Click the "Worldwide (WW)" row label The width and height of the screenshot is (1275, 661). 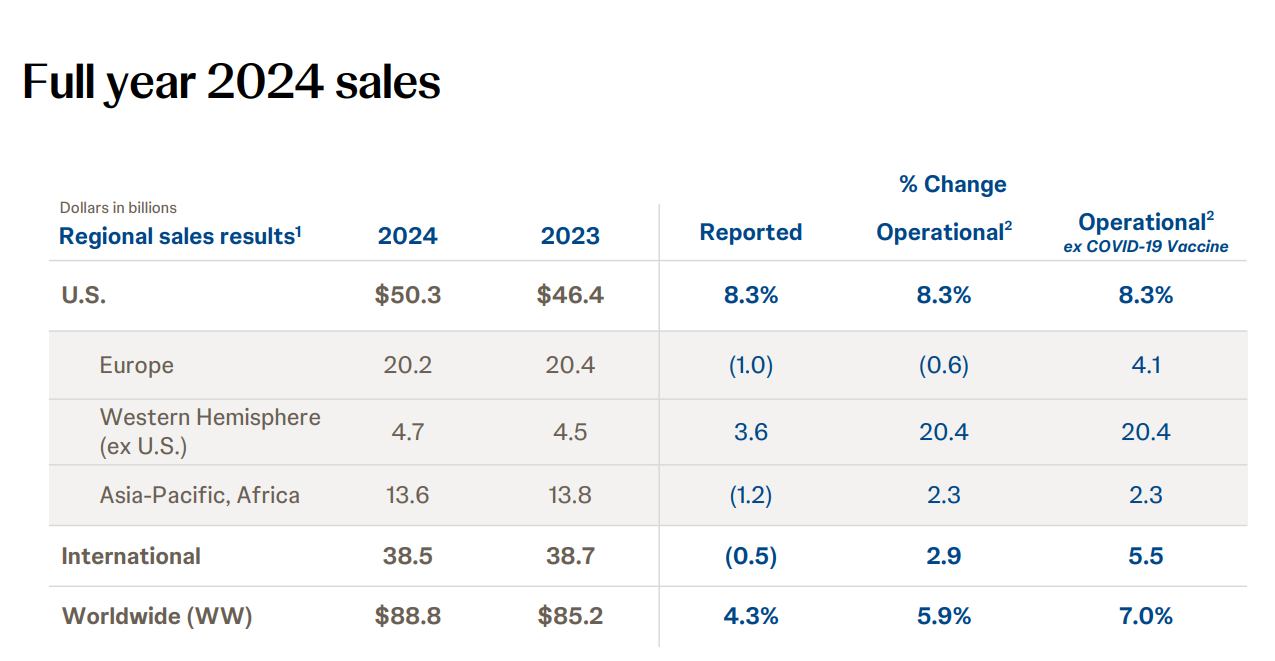coord(157,616)
